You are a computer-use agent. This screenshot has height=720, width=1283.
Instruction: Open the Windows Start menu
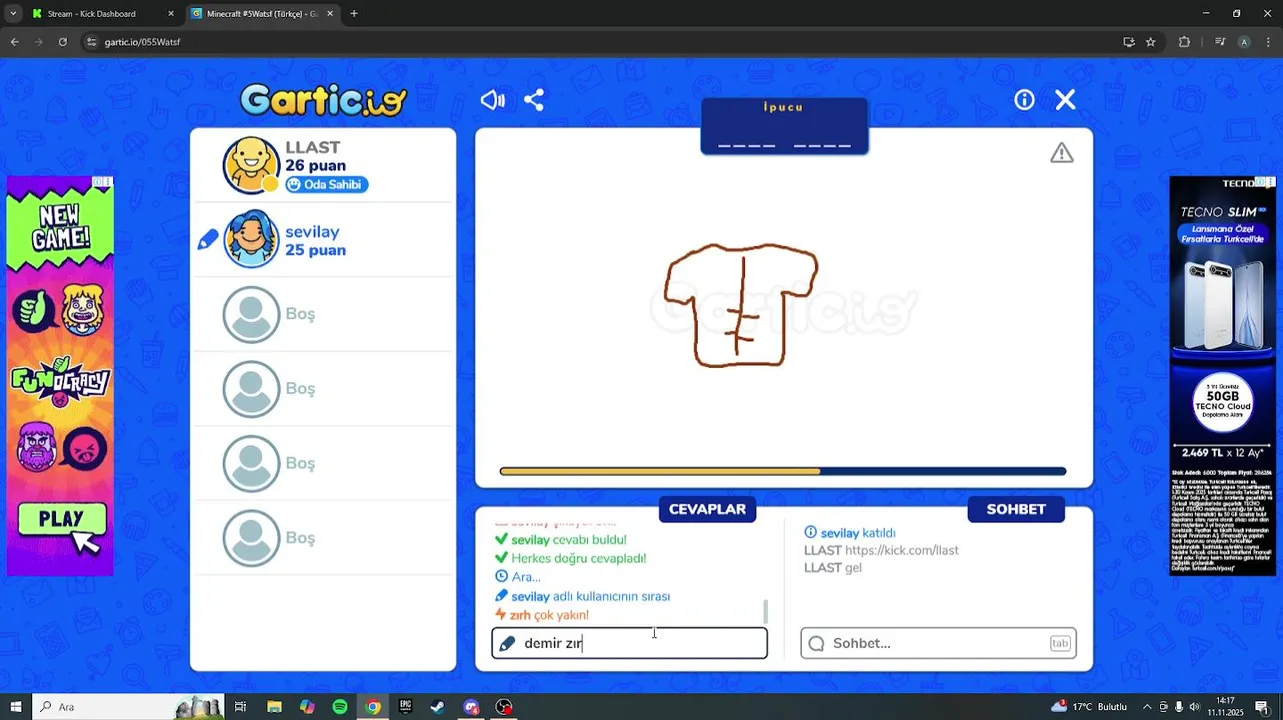coord(15,707)
